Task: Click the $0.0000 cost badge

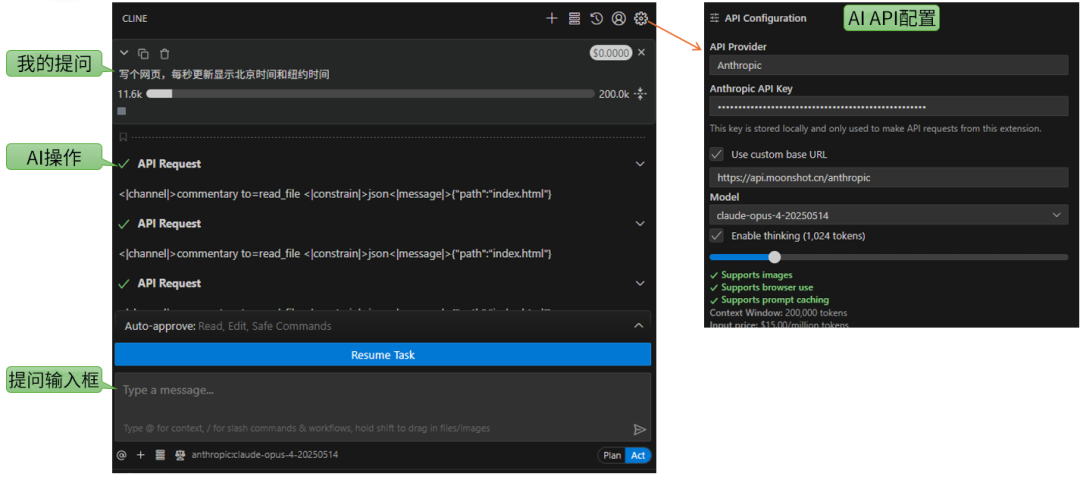Action: [x=610, y=53]
